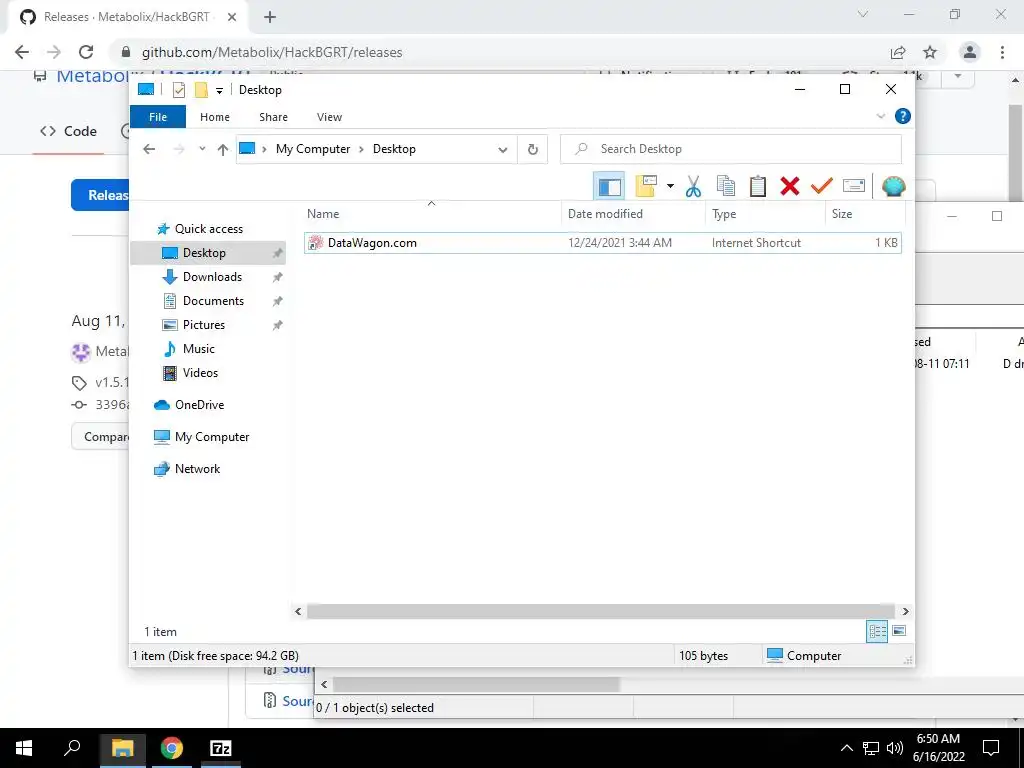The width and height of the screenshot is (1024, 768).
Task: Open Network in navigation pane
Action: (197, 469)
